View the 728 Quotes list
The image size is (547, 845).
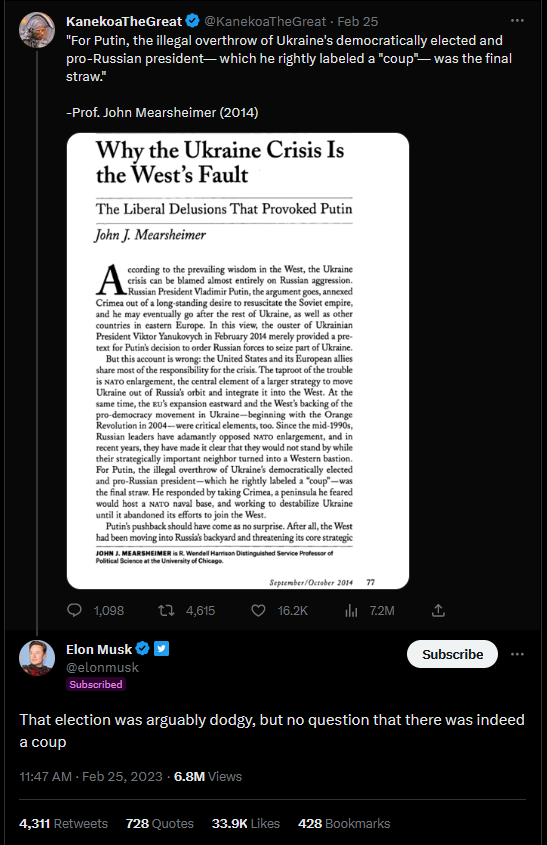point(160,823)
